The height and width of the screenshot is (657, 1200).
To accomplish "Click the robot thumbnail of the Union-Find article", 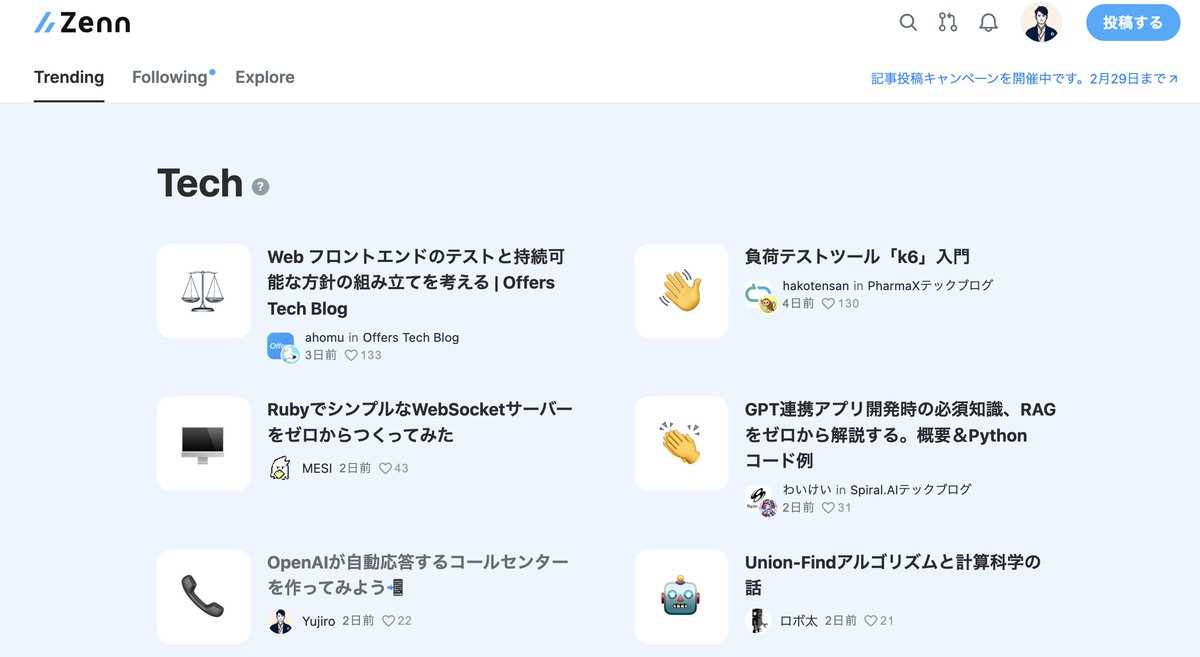I will click(680, 597).
